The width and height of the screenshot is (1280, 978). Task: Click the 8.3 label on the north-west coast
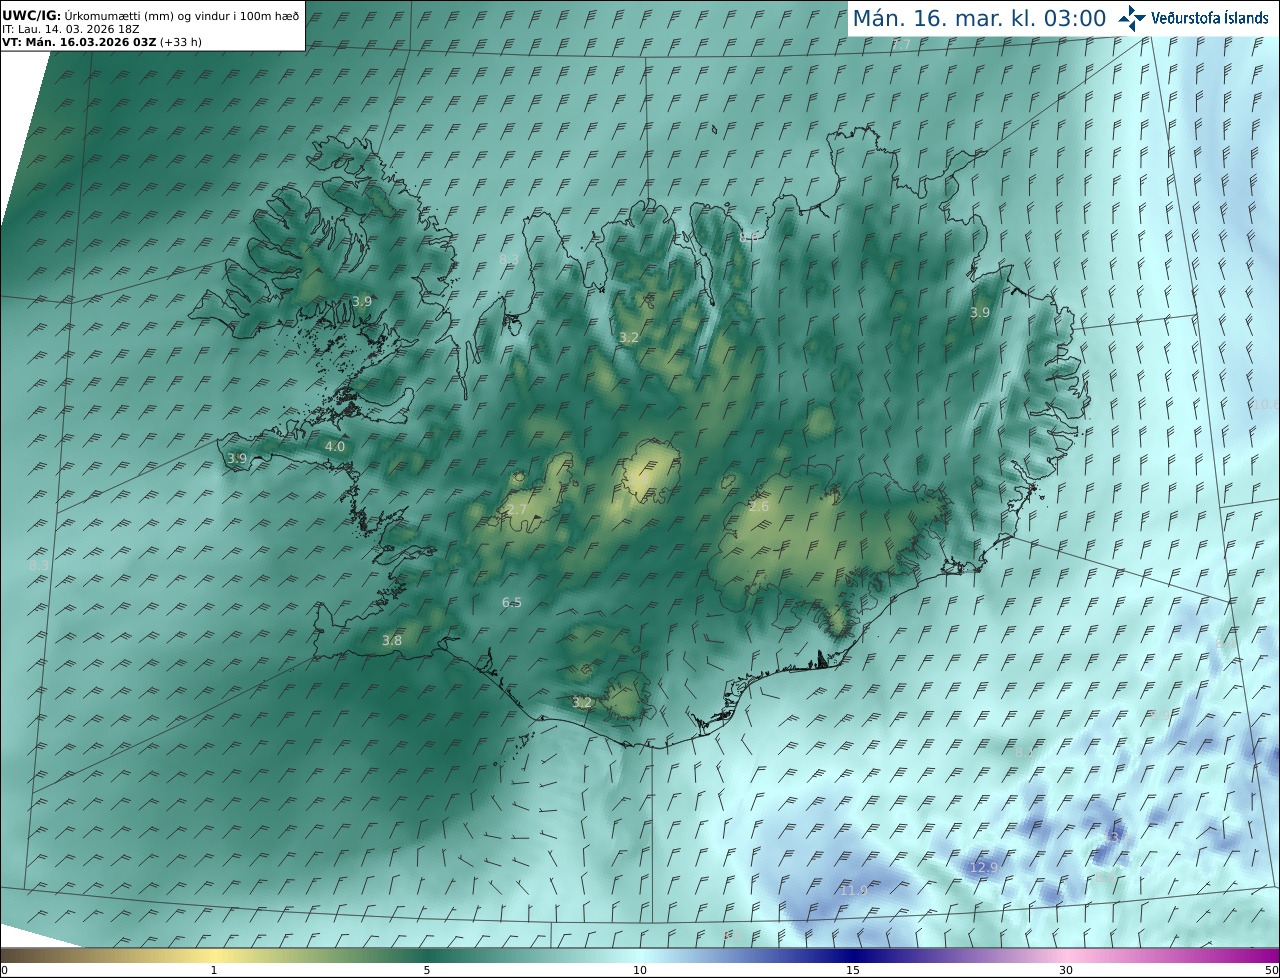(x=508, y=260)
